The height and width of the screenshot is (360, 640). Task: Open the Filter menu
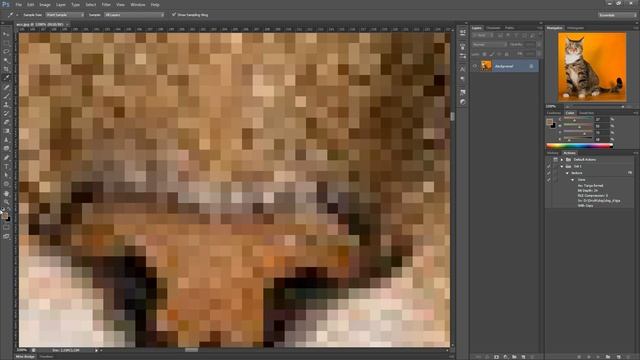coord(106,4)
